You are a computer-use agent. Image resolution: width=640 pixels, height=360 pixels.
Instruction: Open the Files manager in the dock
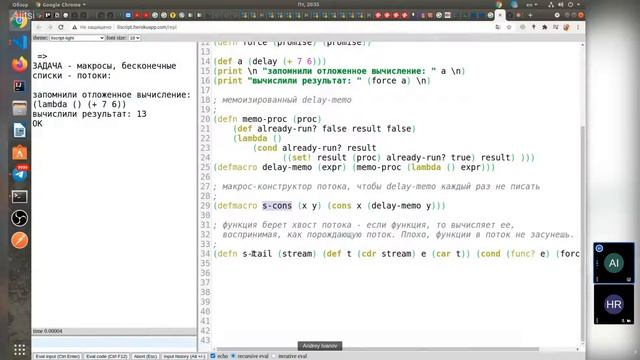(x=19, y=108)
